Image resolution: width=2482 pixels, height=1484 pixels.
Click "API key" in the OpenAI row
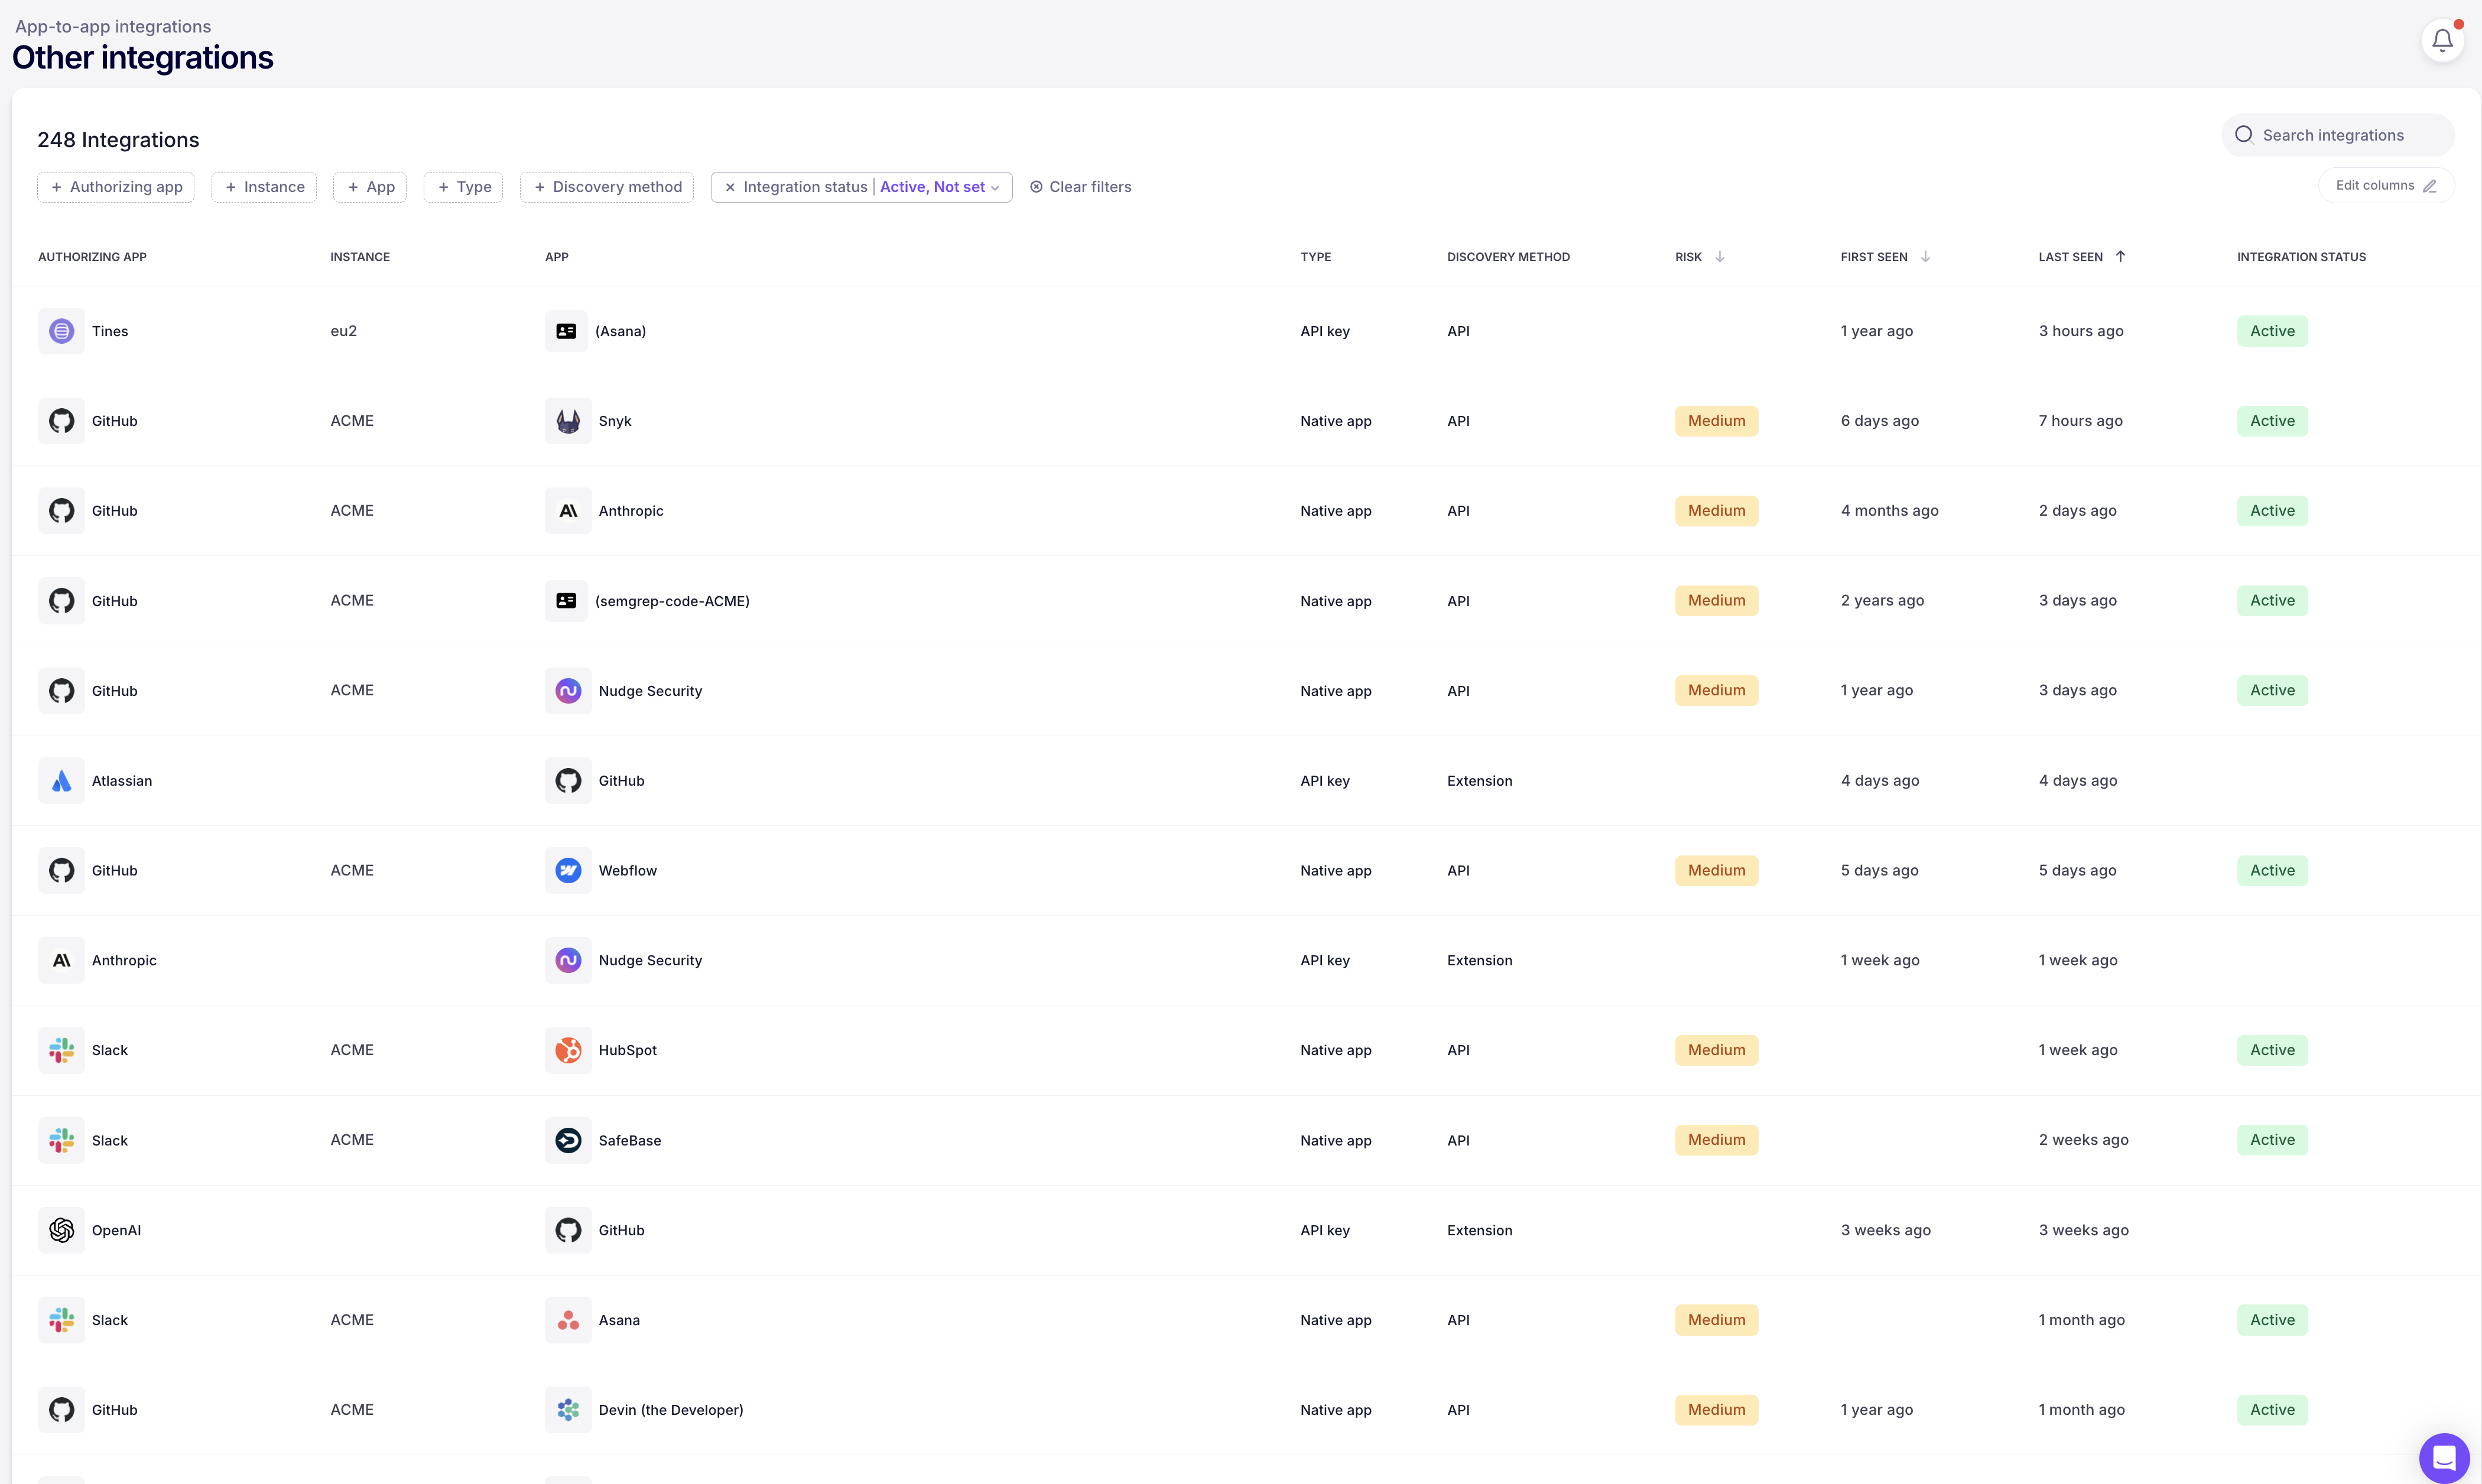tap(1324, 1230)
